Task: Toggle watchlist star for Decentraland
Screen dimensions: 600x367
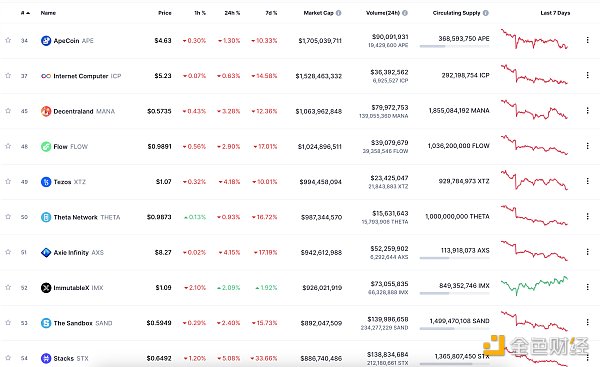Action: 8,111
